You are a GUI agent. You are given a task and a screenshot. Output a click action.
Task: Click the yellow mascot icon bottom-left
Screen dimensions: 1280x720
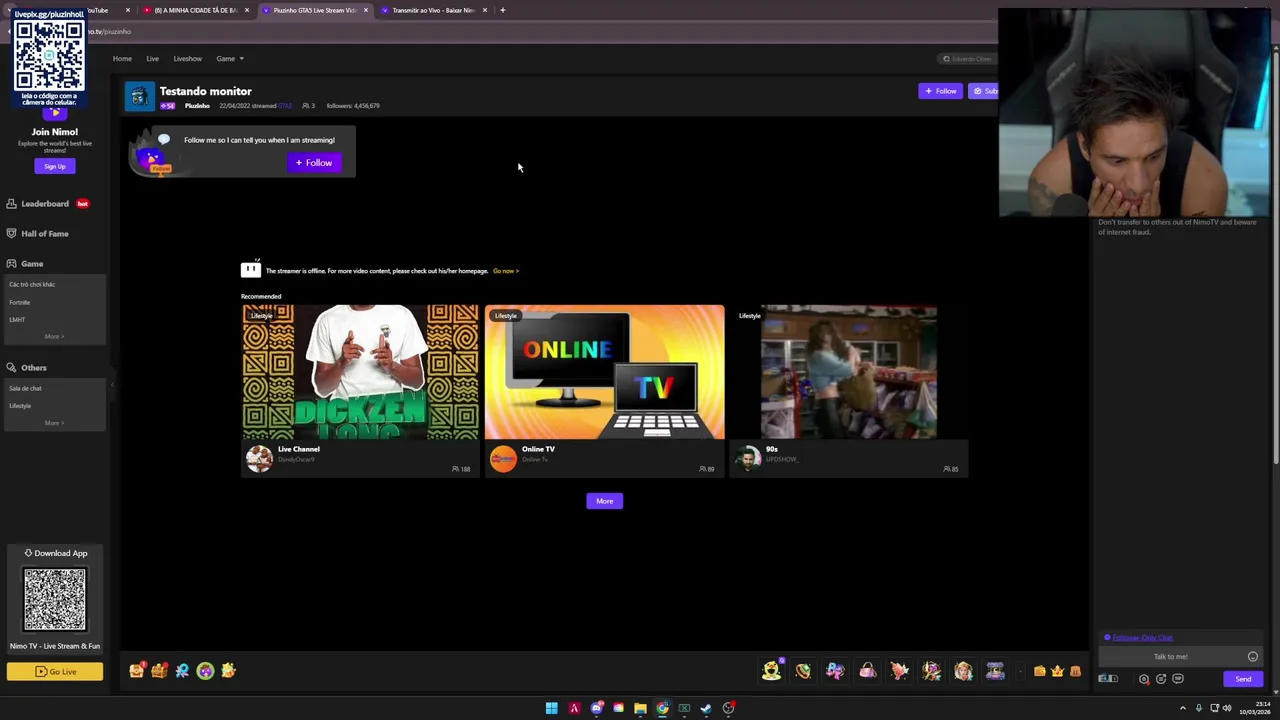228,671
